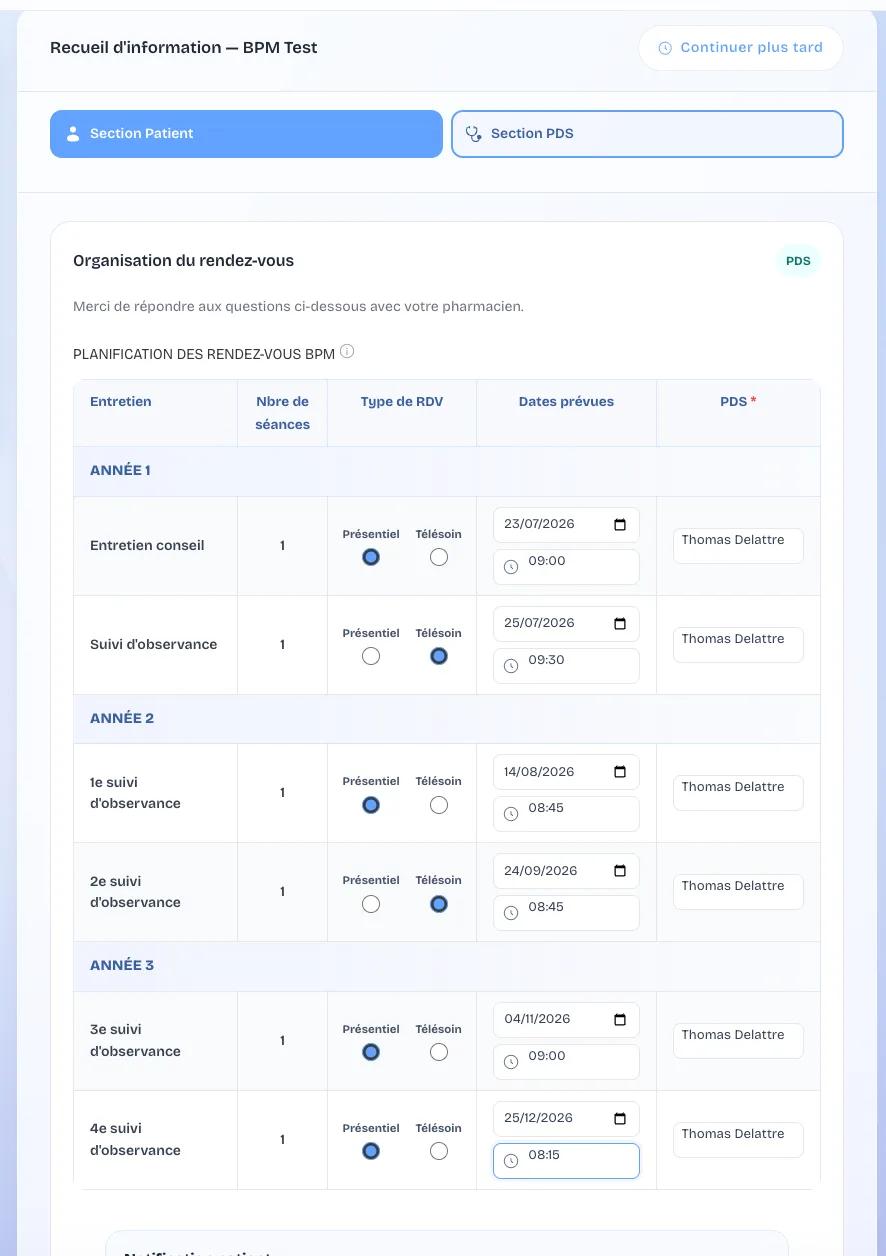Click the 08:15 time input field

click(566, 1161)
